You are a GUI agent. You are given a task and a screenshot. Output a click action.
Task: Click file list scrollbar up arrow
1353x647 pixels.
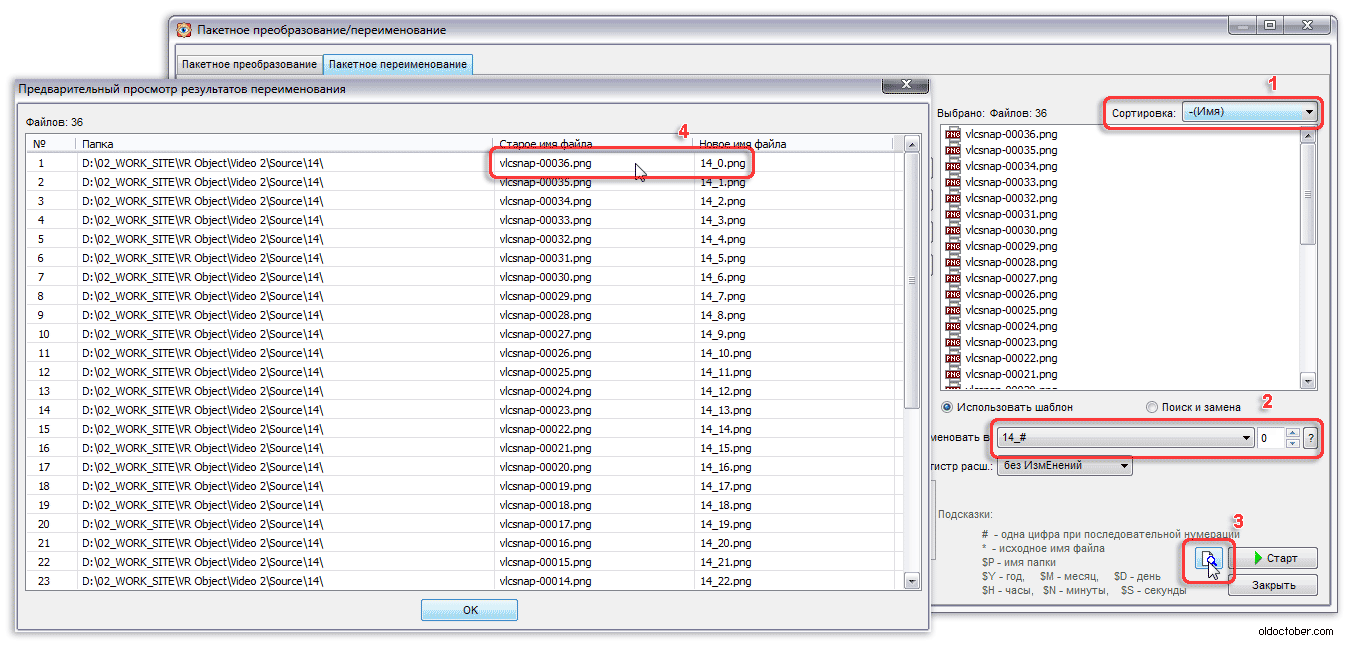pyautogui.click(x=1308, y=134)
